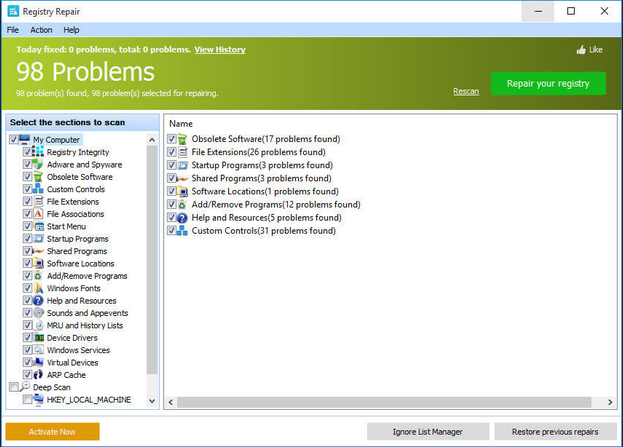Click the Software Locations folder icon in sidebar

pos(38,263)
